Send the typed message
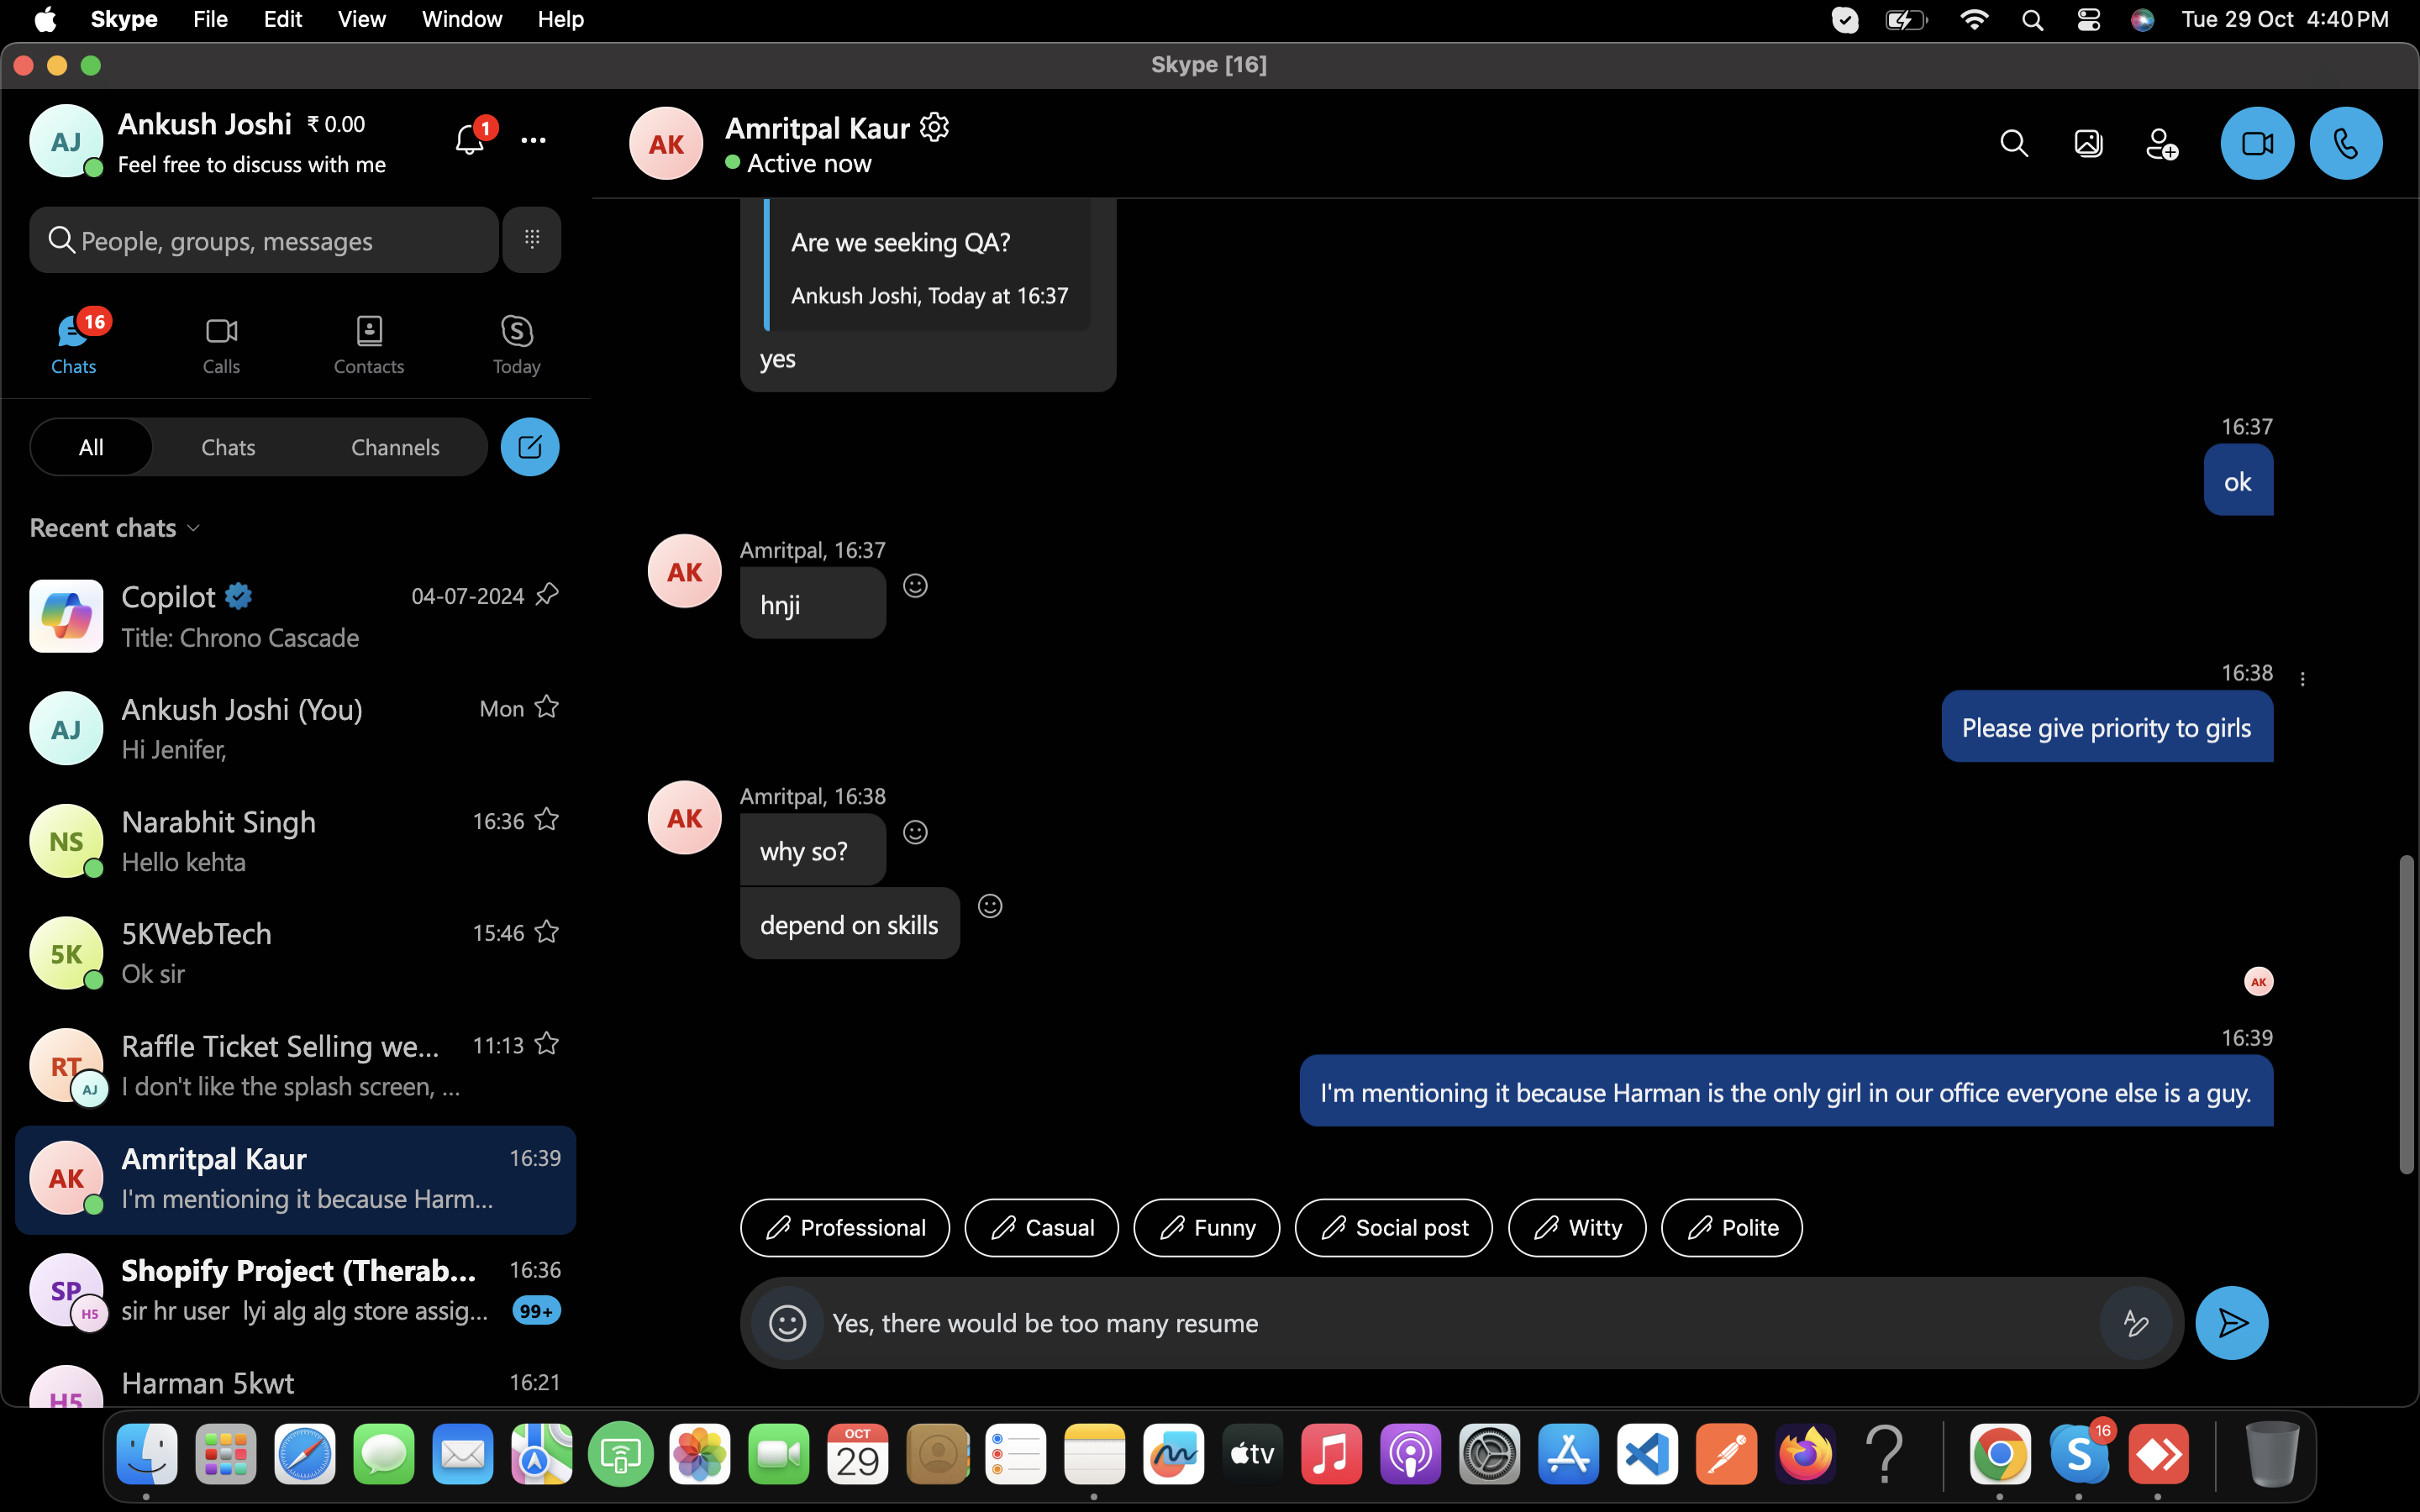 (2232, 1323)
